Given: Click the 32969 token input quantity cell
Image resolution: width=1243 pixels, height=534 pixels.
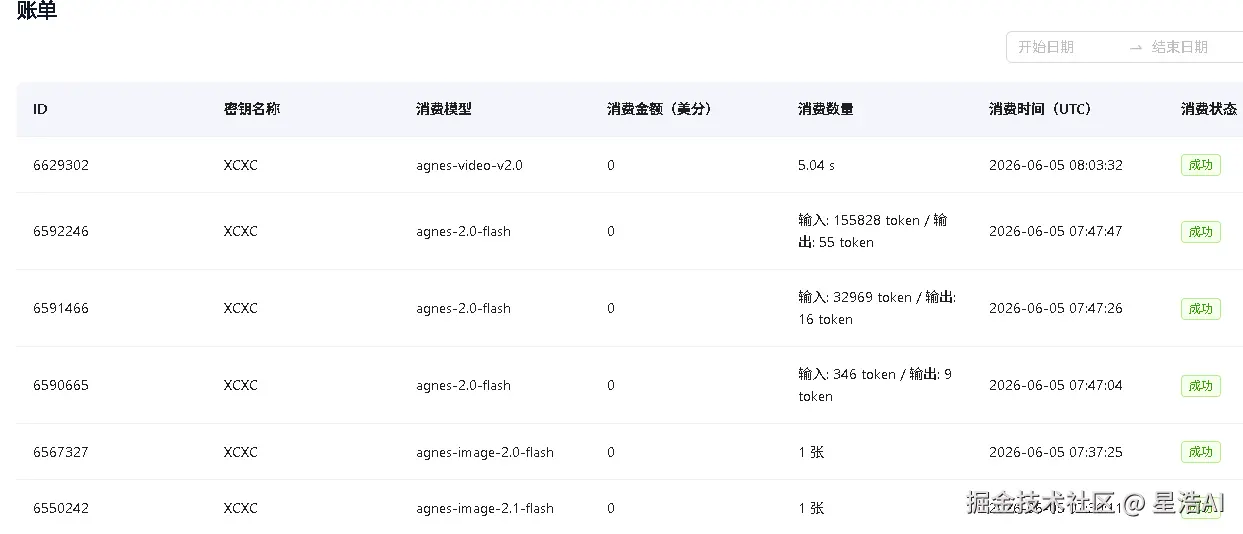Looking at the screenshot, I should tap(877, 308).
